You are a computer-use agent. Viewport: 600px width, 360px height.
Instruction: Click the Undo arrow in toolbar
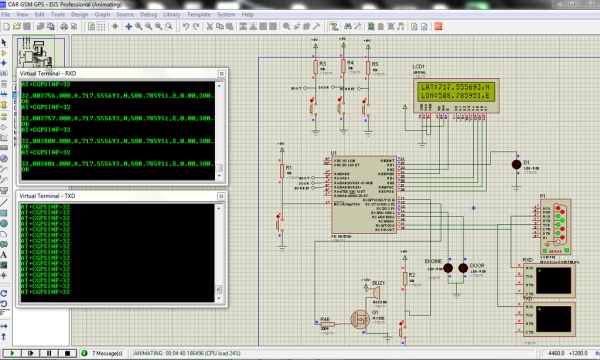coord(186,26)
